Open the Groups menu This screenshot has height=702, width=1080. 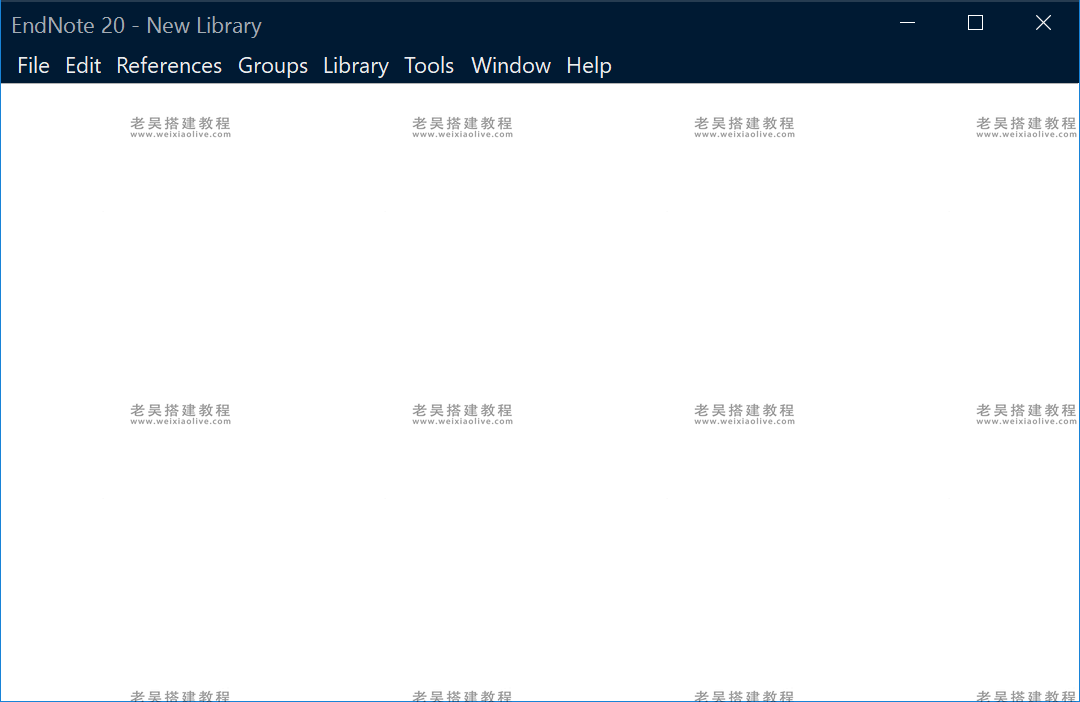[272, 66]
